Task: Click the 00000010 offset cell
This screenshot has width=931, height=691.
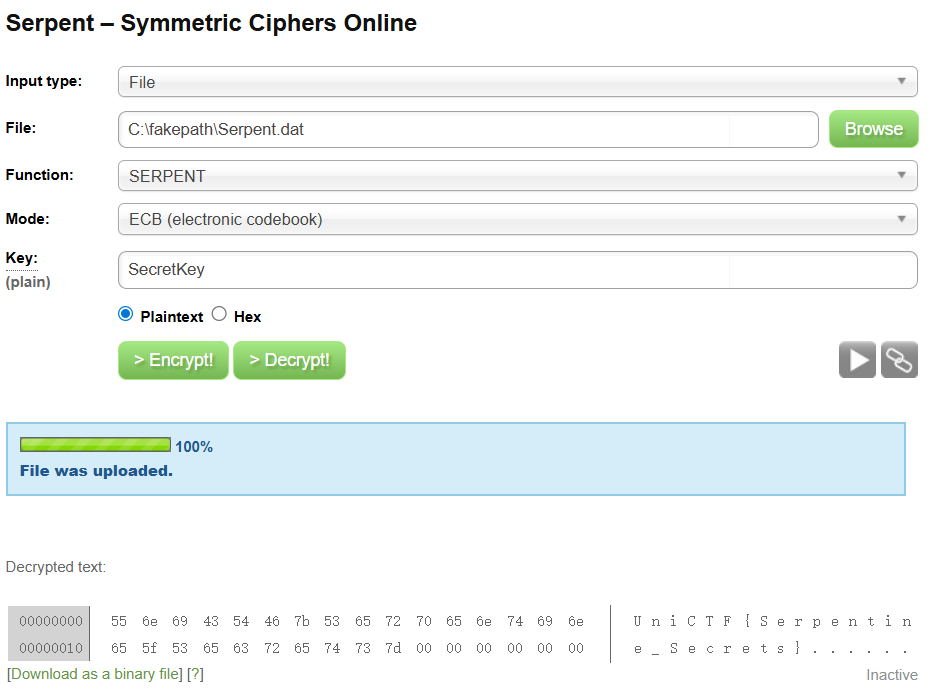Action: click(x=49, y=648)
